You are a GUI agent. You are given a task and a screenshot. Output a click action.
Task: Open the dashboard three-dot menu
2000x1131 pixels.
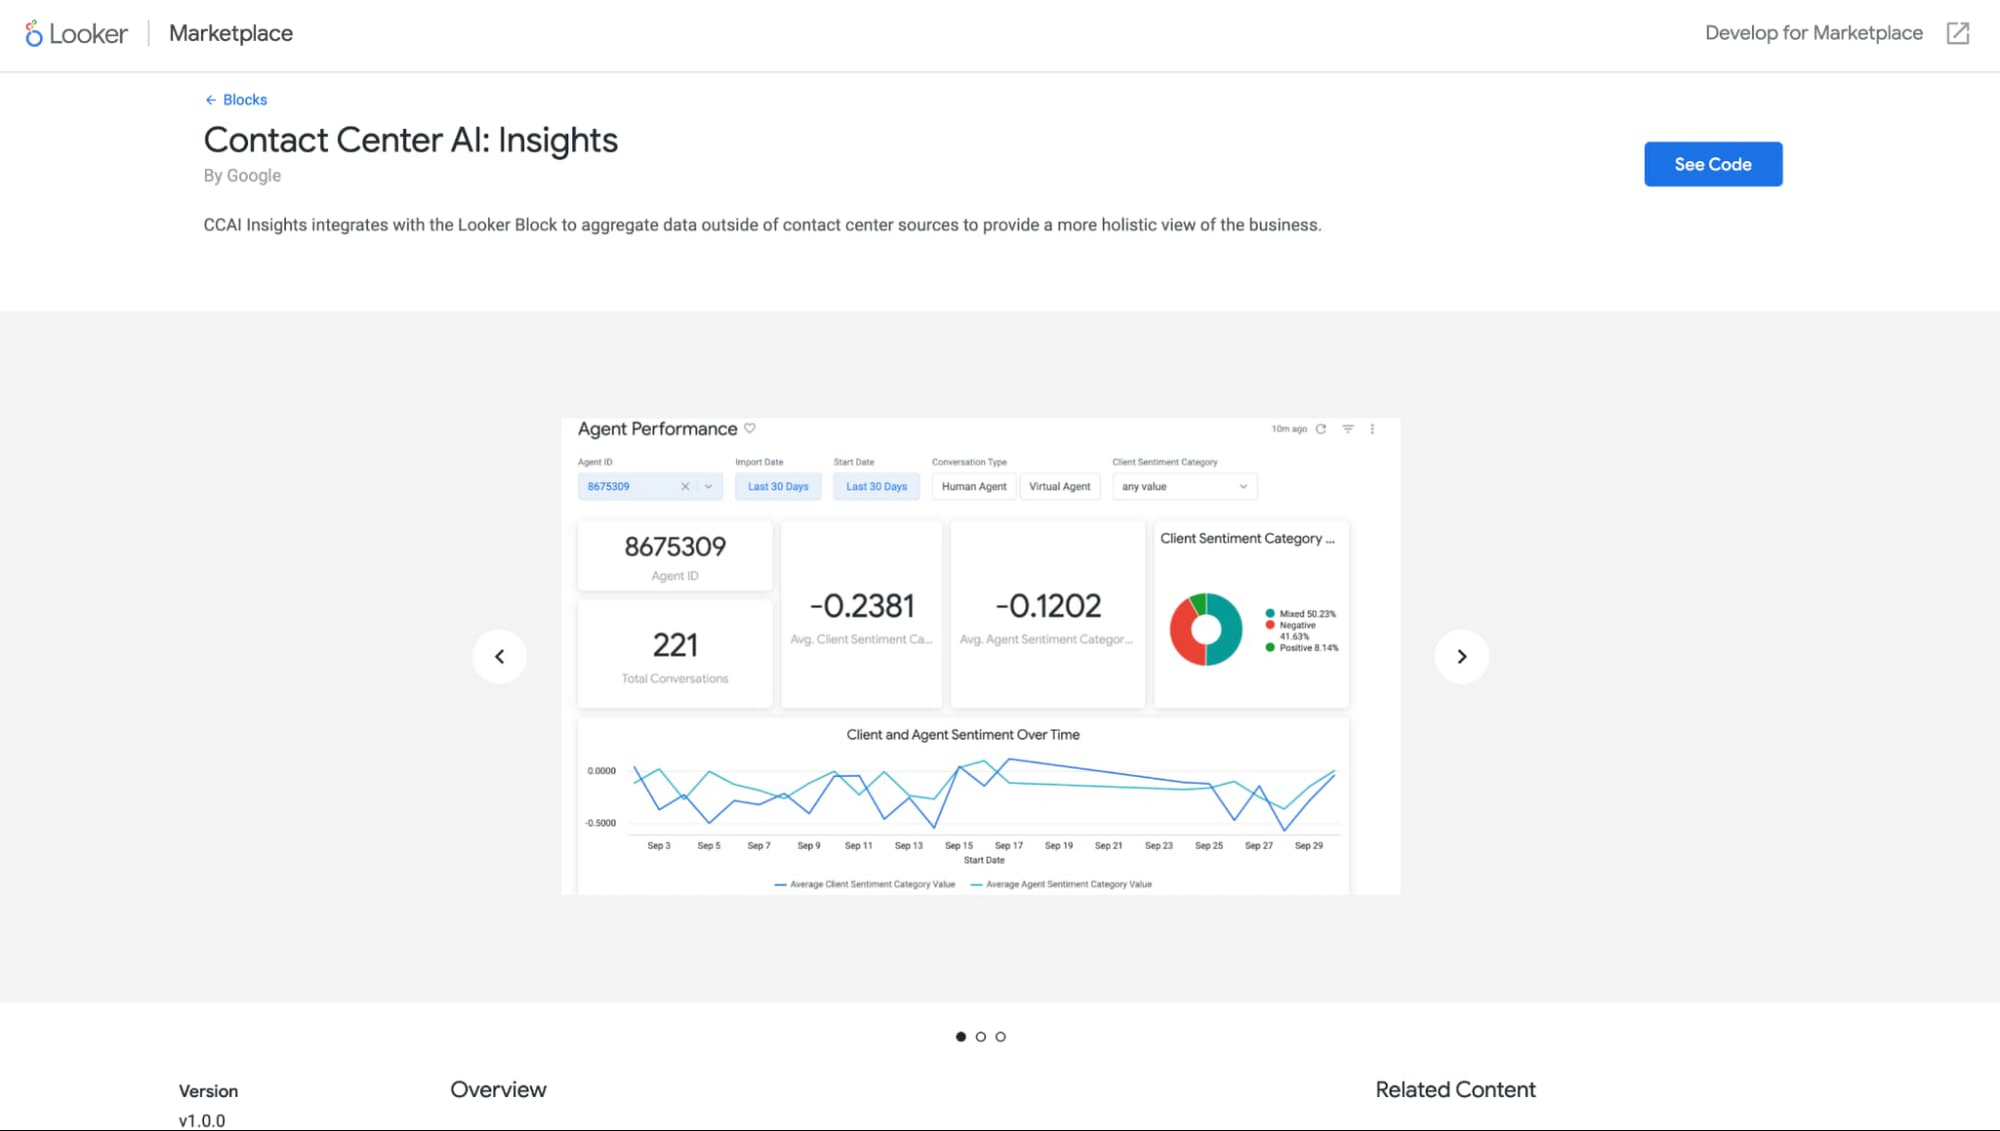[x=1372, y=429]
